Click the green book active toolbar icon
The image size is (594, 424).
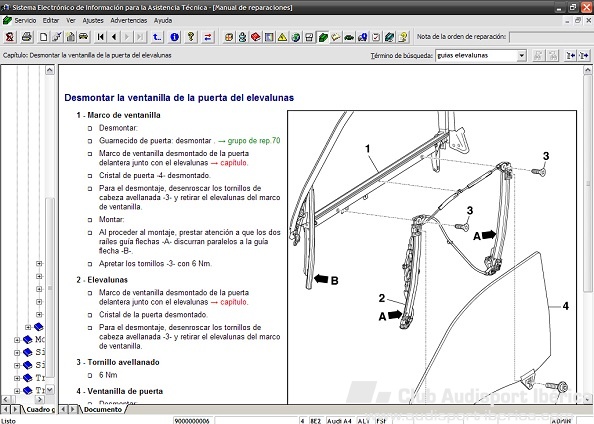(x=323, y=37)
